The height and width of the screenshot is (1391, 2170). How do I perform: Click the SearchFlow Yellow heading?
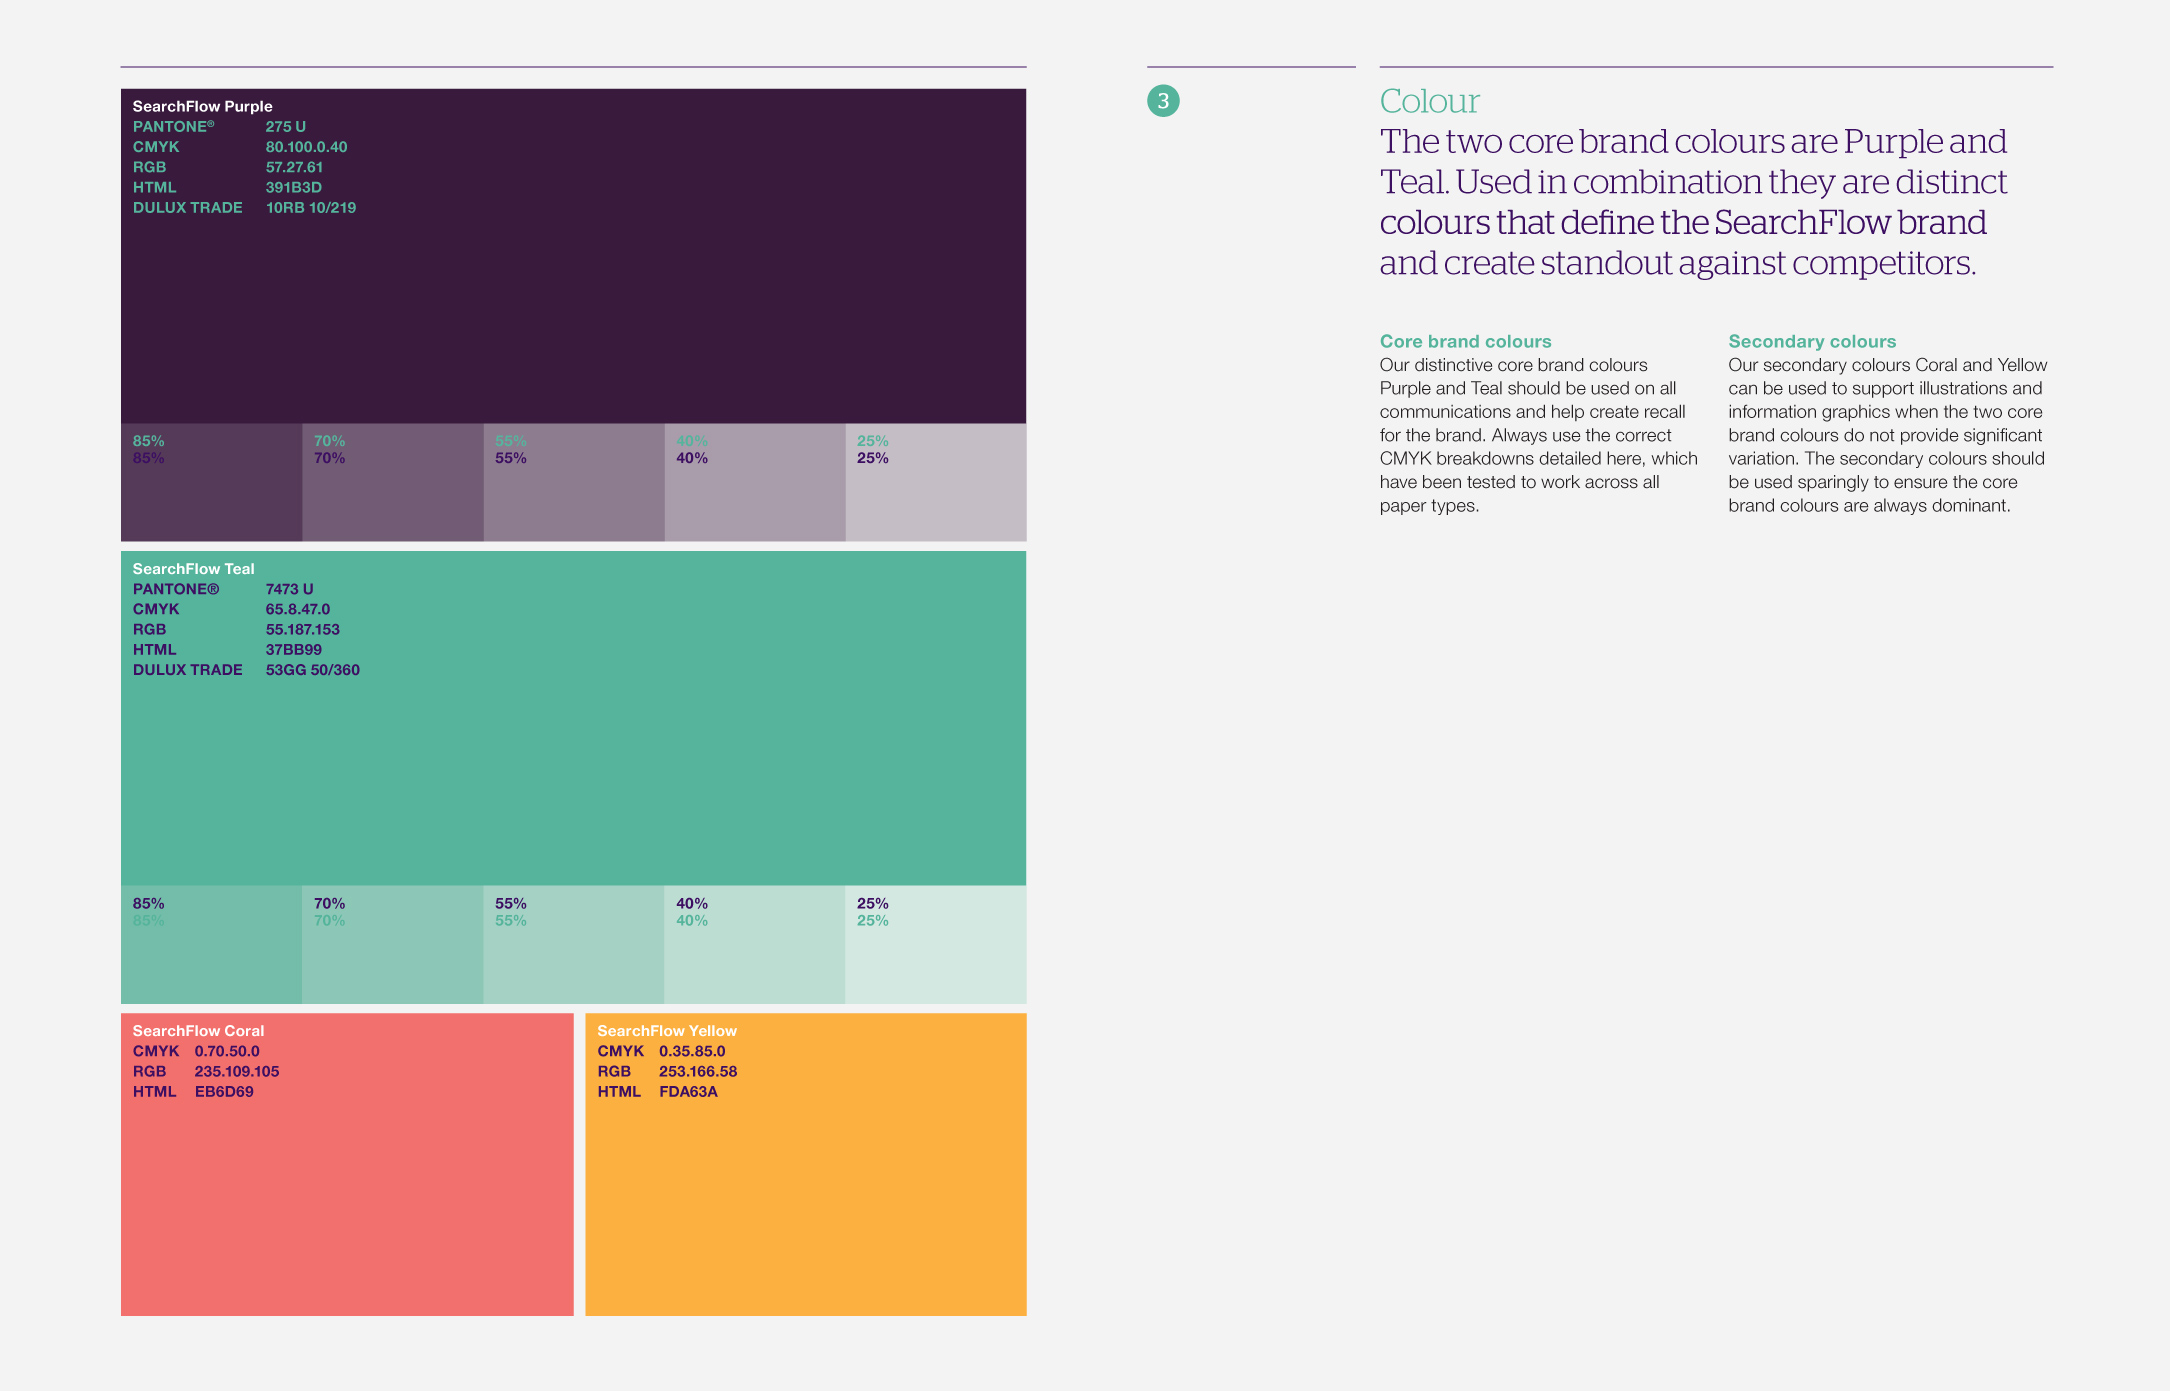point(667,1031)
